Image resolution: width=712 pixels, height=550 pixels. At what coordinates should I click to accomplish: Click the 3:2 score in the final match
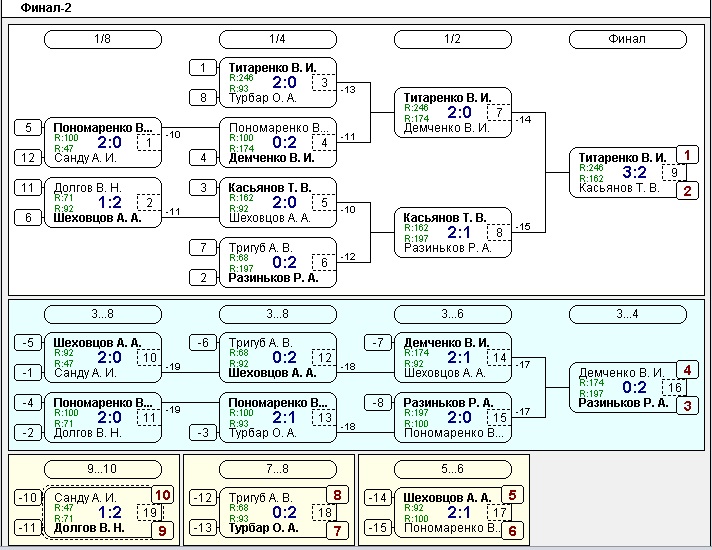point(634,172)
